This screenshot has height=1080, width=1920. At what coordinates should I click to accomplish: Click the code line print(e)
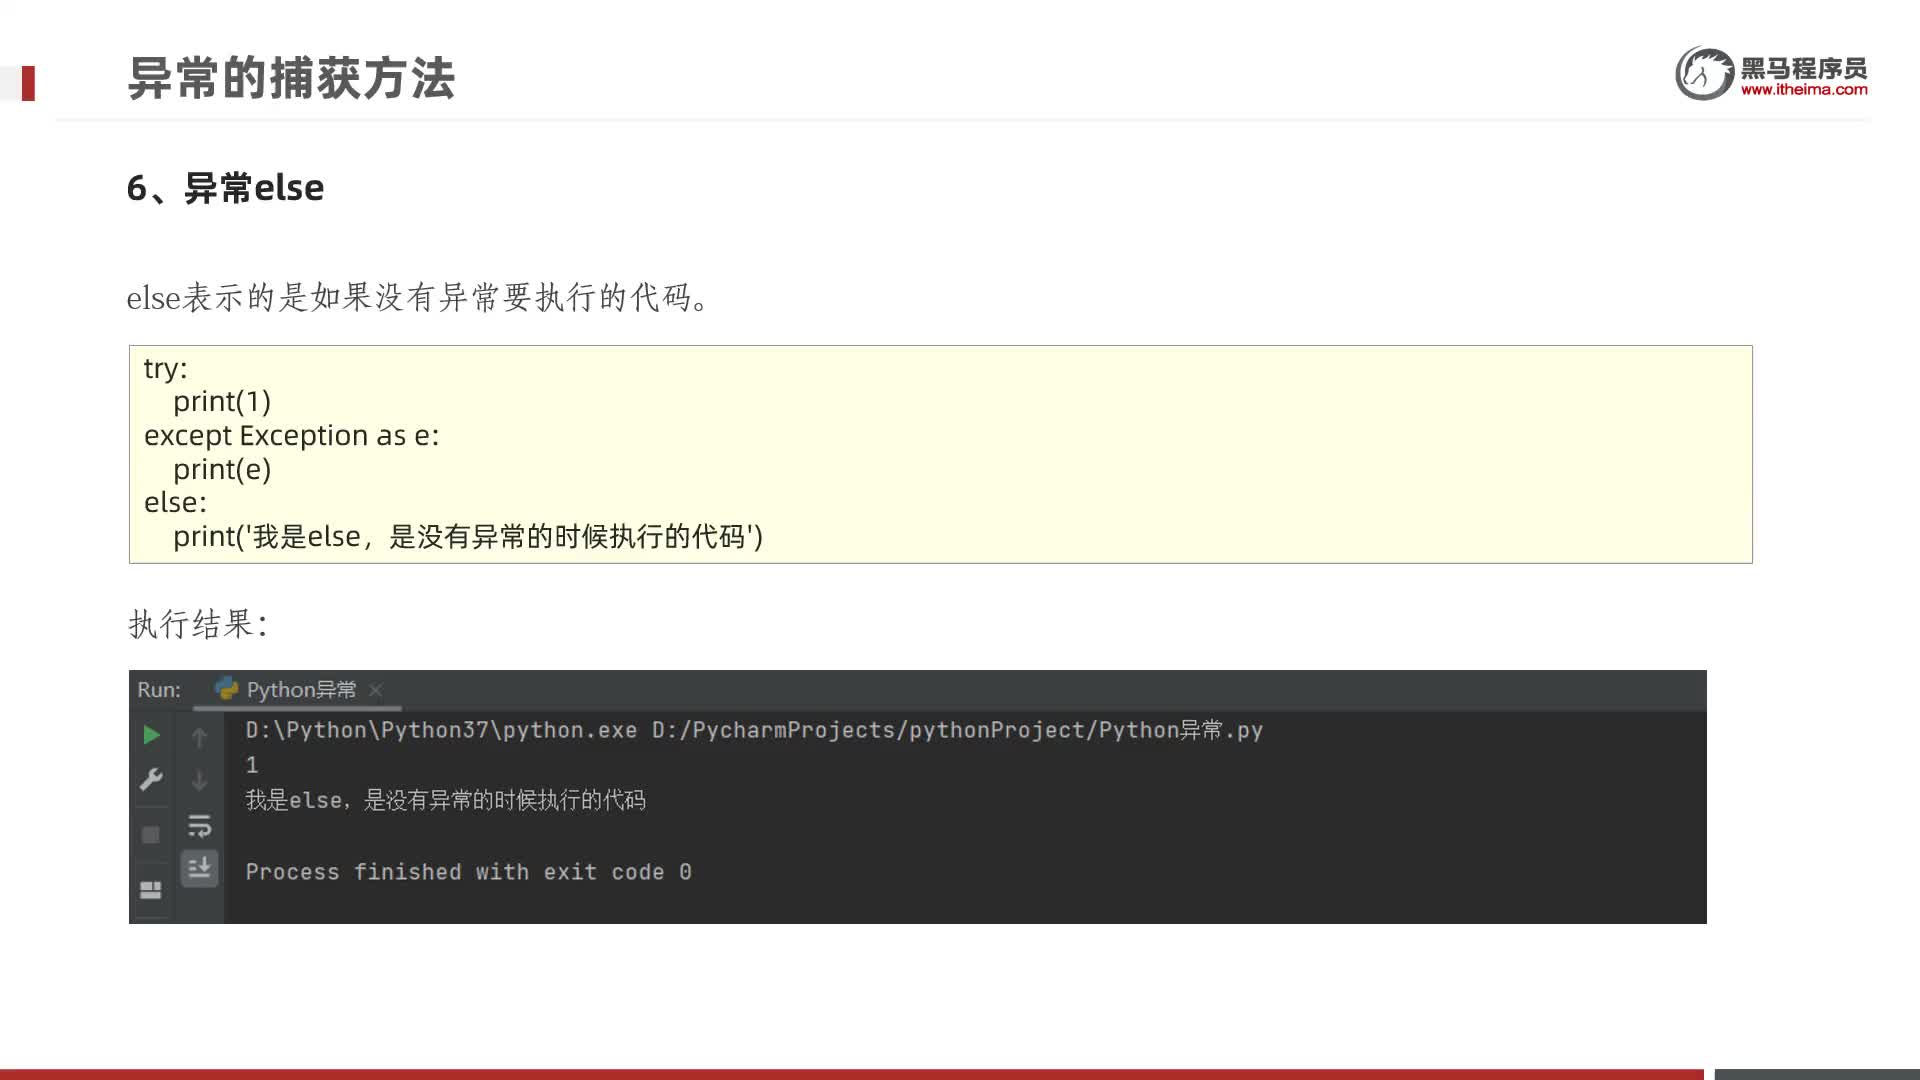(222, 469)
